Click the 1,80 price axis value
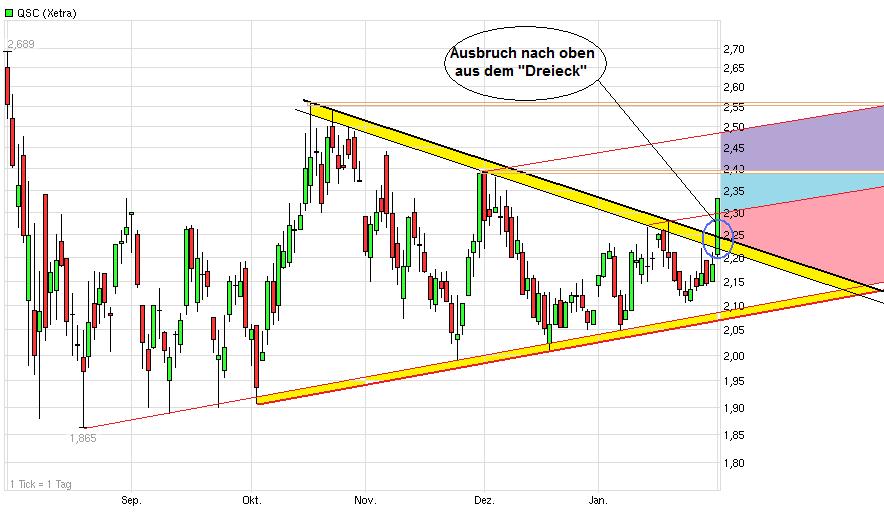The image size is (884, 514). (733, 463)
